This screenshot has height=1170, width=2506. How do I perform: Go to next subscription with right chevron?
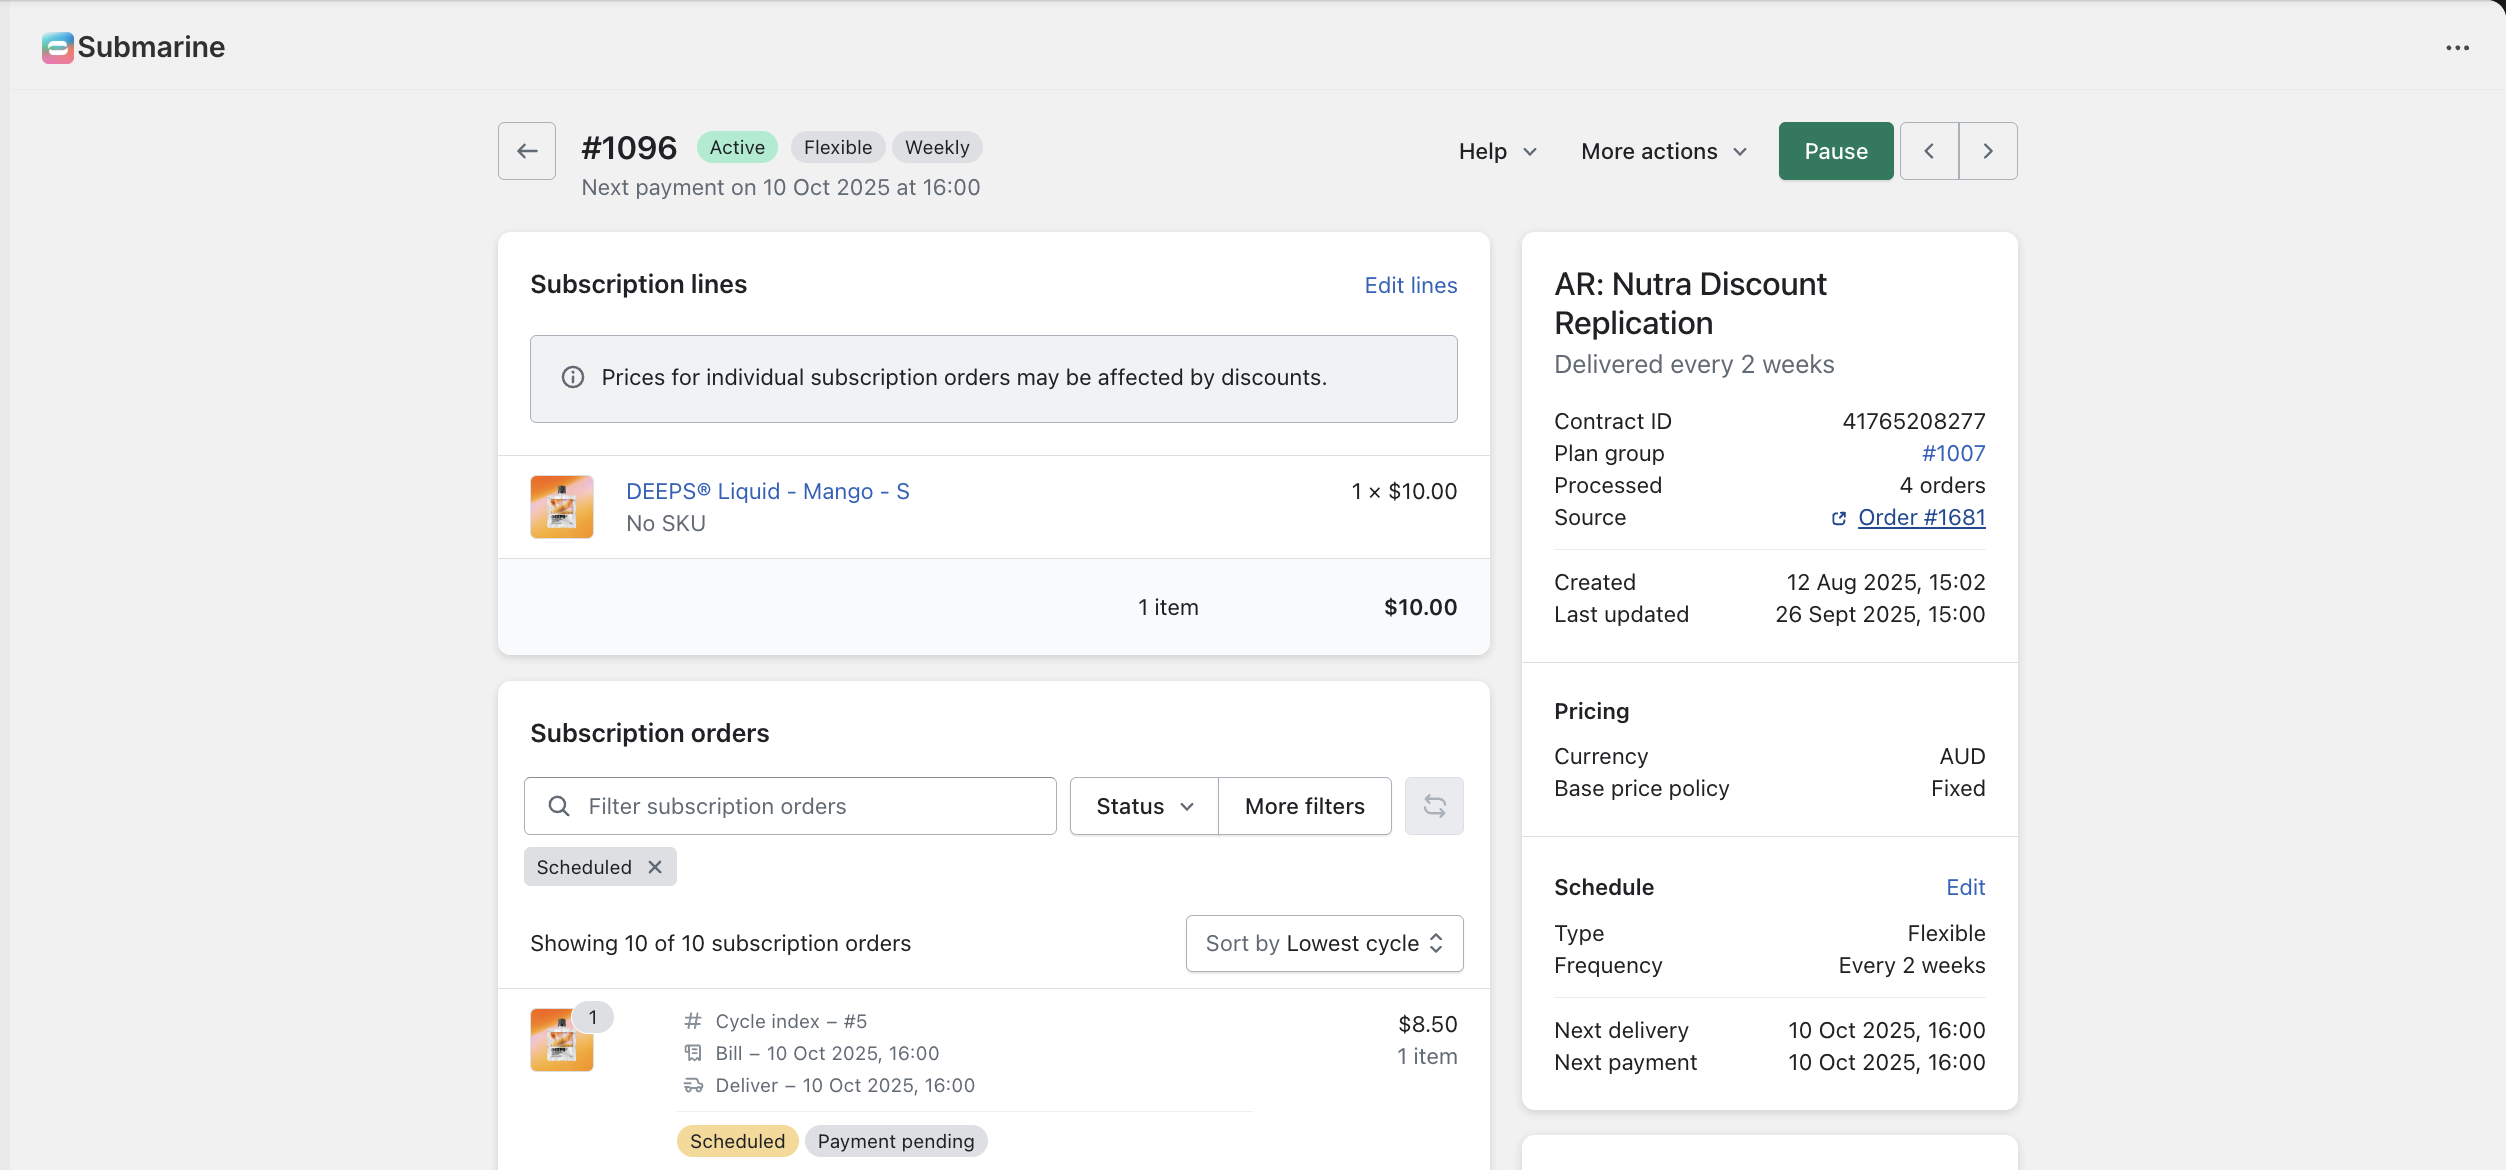tap(1988, 151)
